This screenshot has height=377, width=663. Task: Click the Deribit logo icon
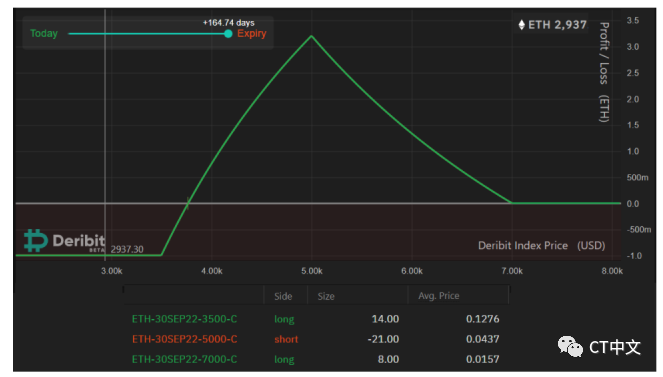[36, 240]
